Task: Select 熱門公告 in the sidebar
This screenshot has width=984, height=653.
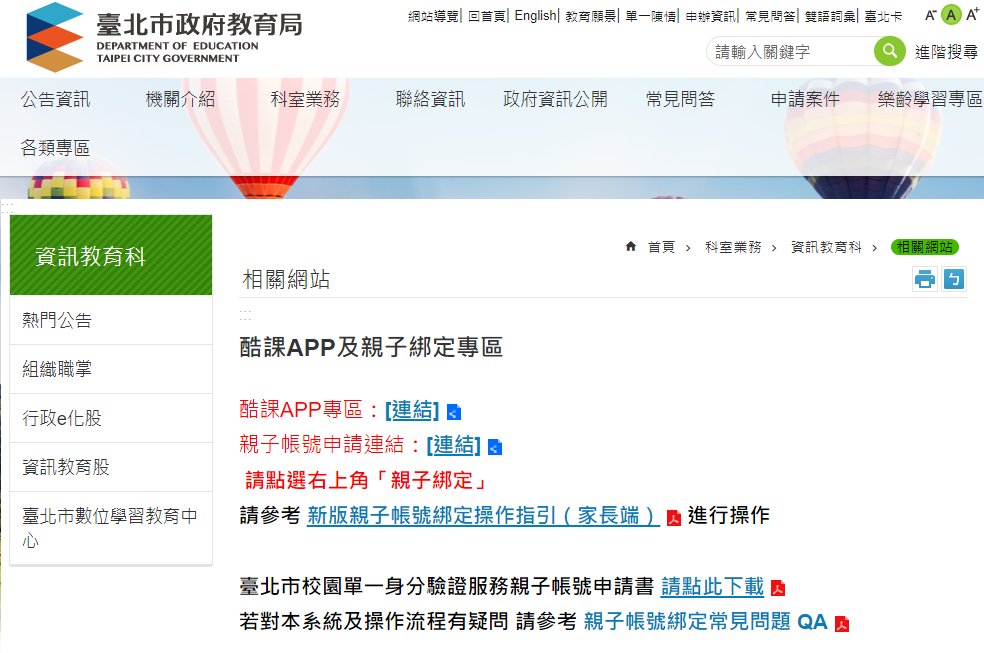Action: coord(57,320)
